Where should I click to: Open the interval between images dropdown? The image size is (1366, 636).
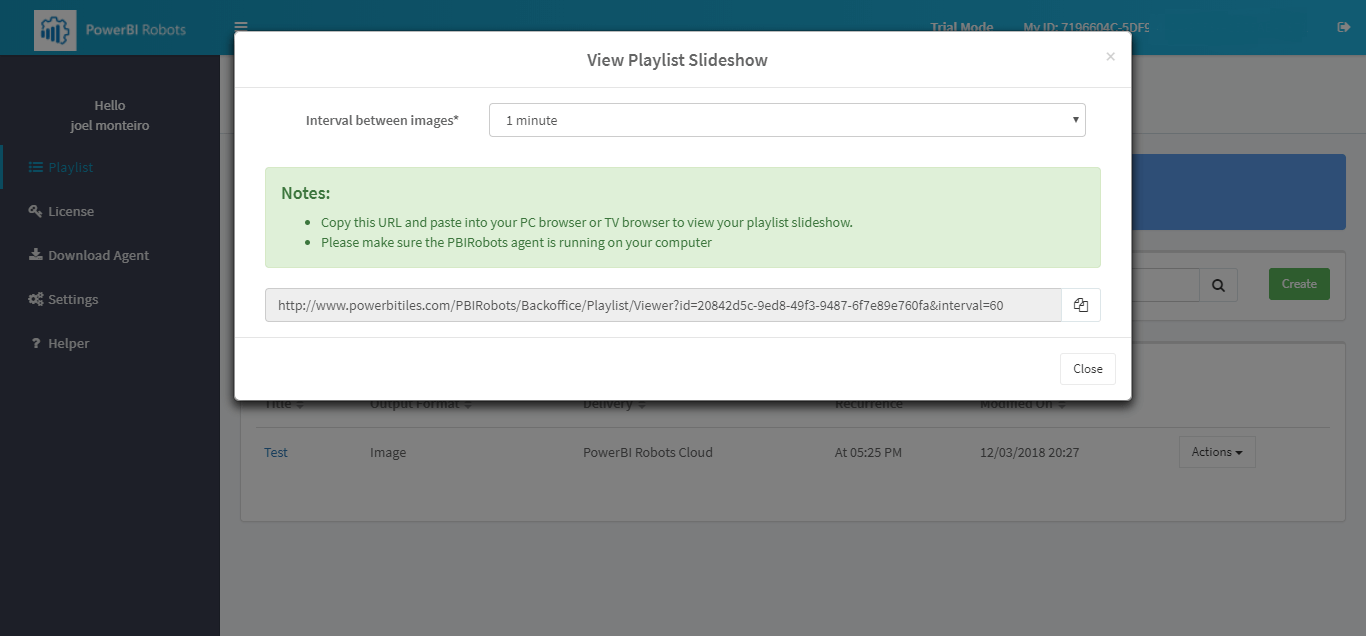click(786, 119)
